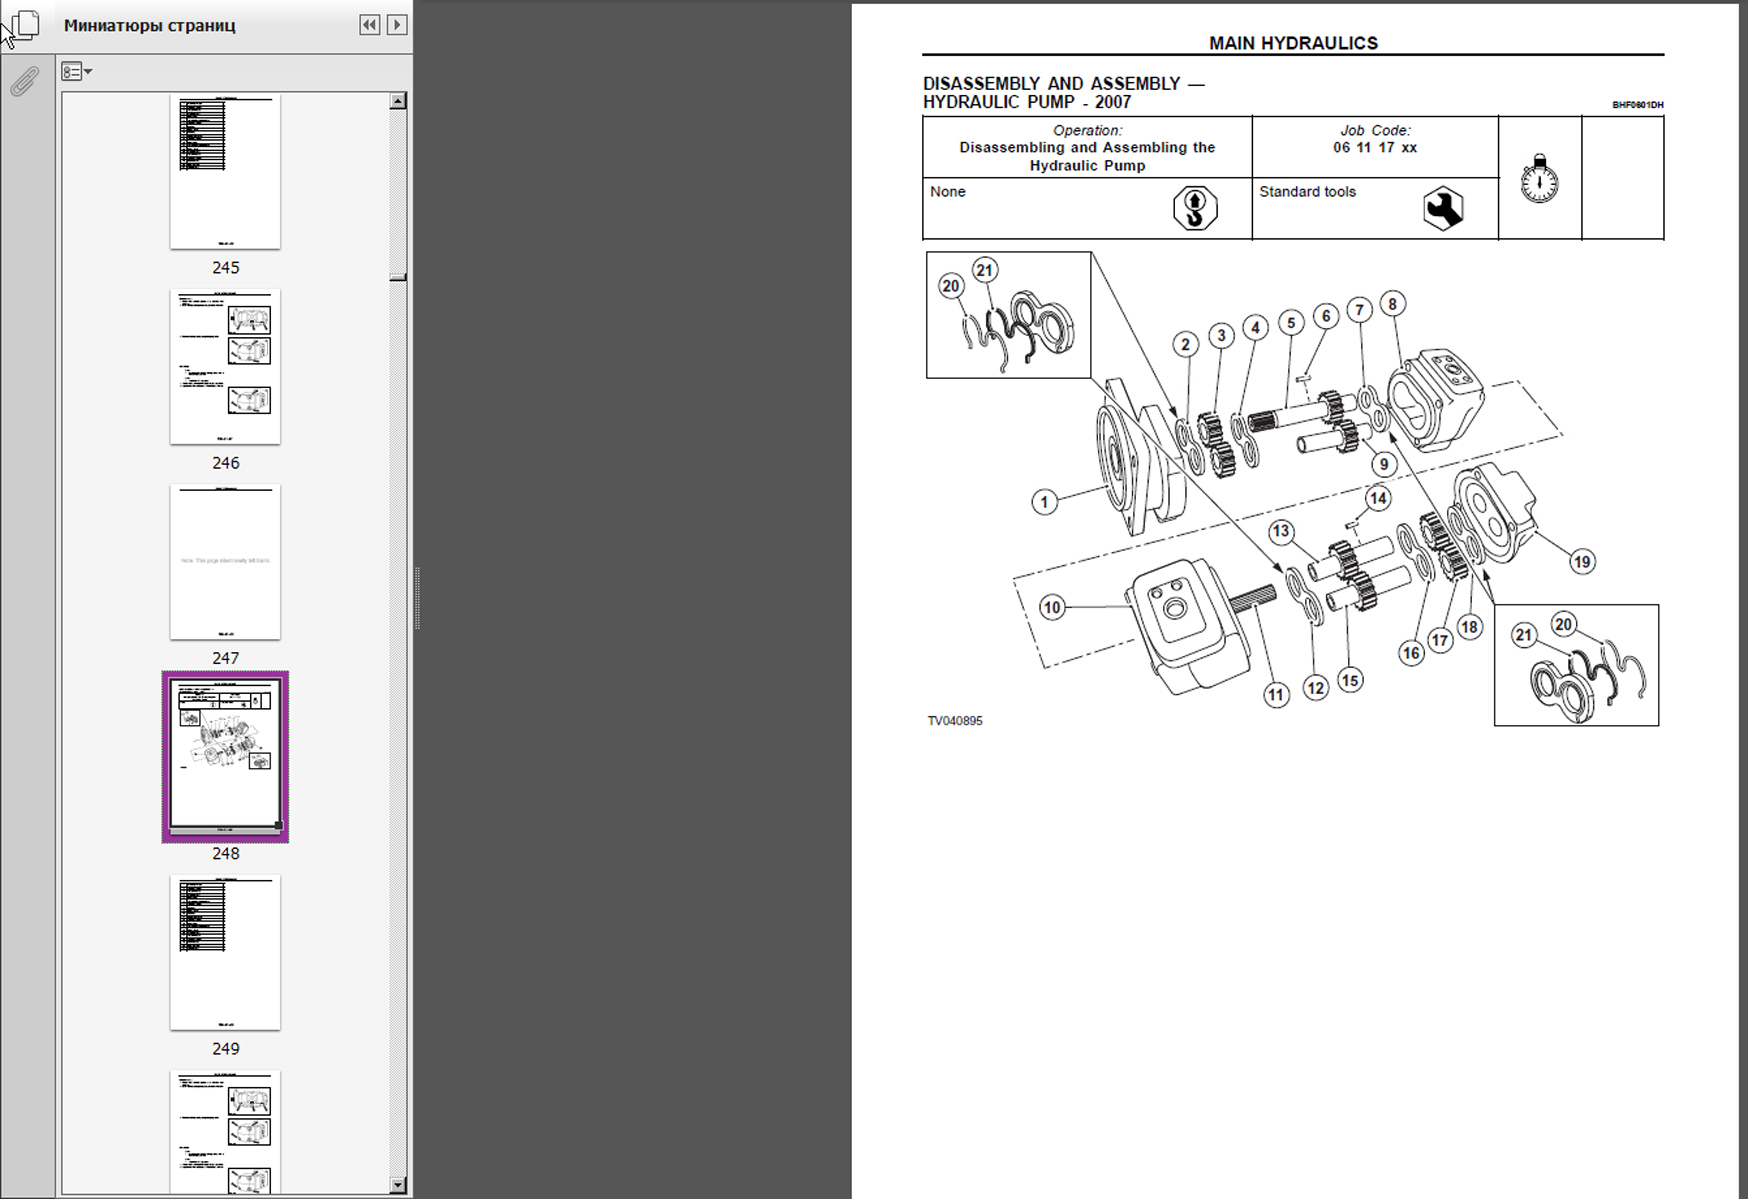Click callout number 10 in the pump diagram
The width and height of the screenshot is (1748, 1199).
[x=1052, y=607]
